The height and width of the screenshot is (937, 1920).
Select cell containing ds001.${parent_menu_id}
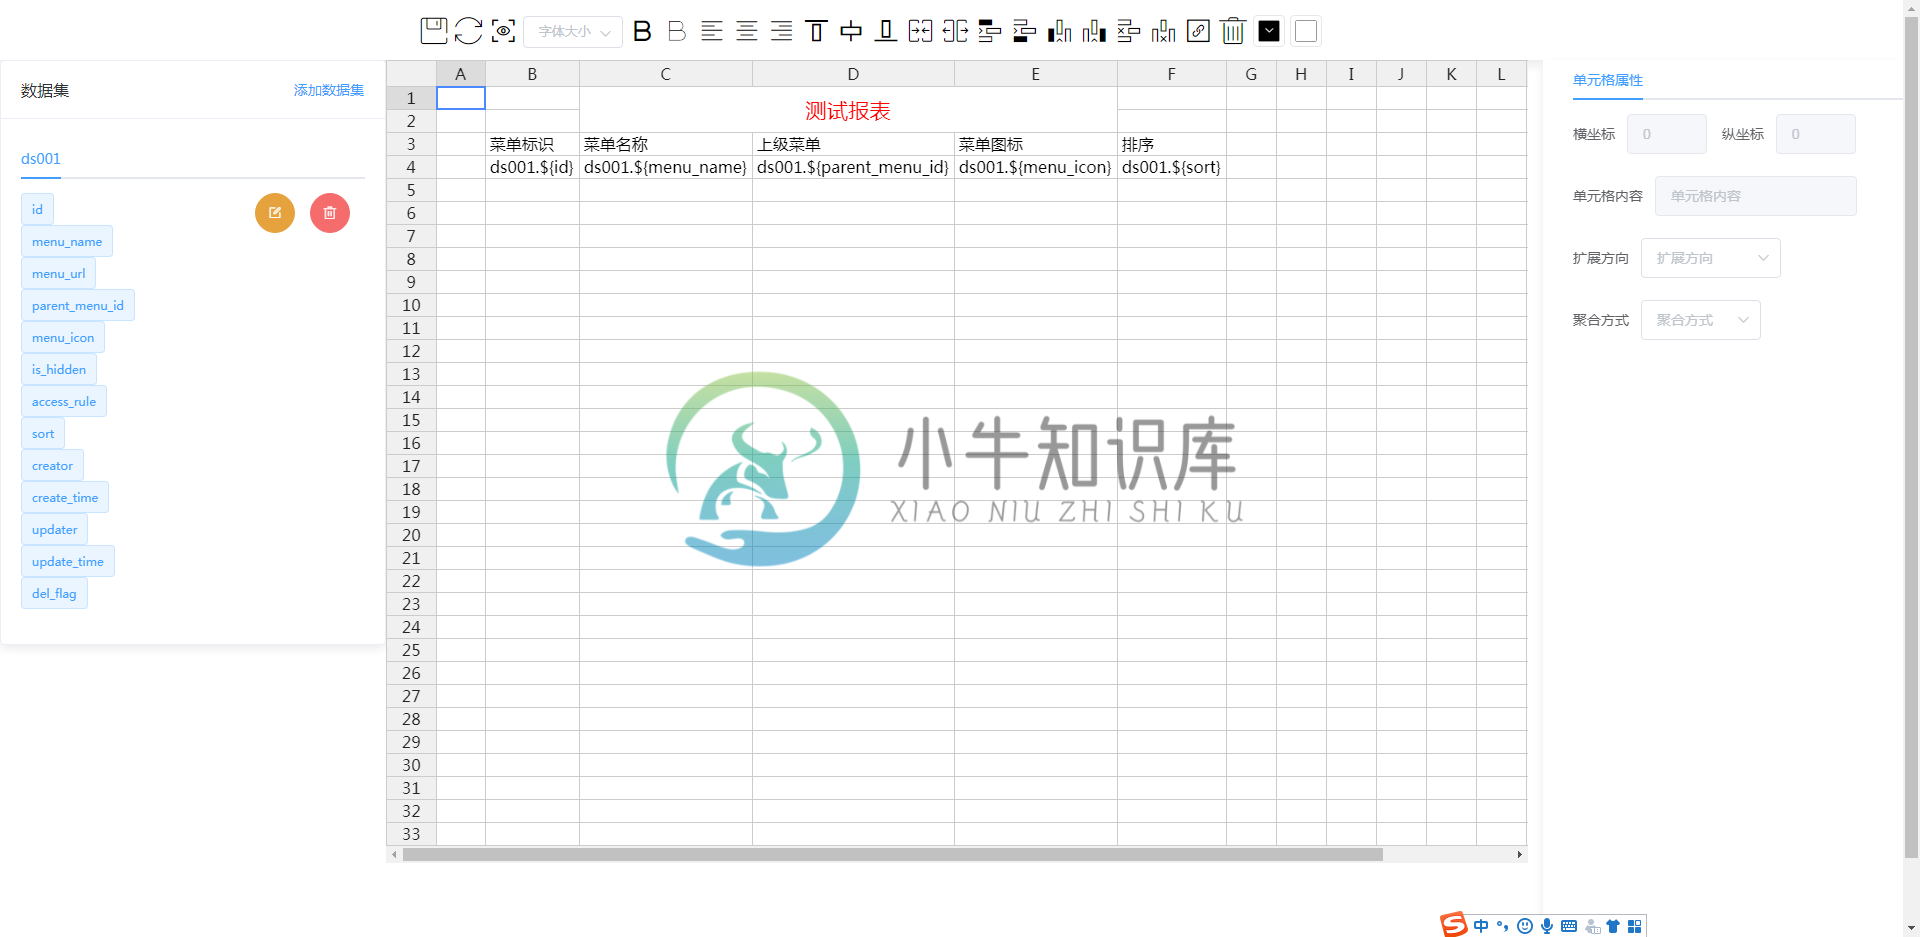pos(853,167)
